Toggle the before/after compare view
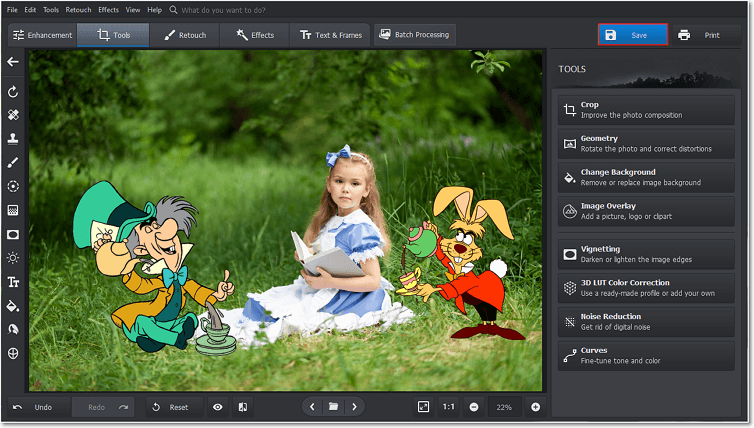Image resolution: width=754 pixels, height=428 pixels. (243, 407)
